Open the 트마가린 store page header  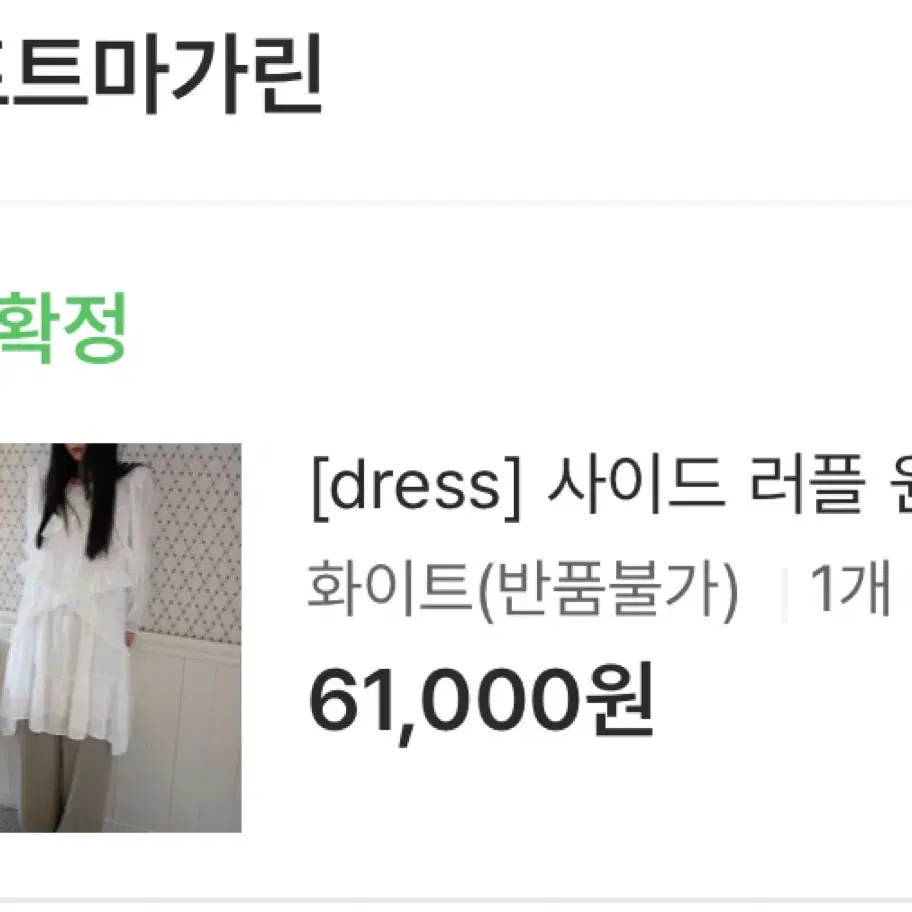160,73
